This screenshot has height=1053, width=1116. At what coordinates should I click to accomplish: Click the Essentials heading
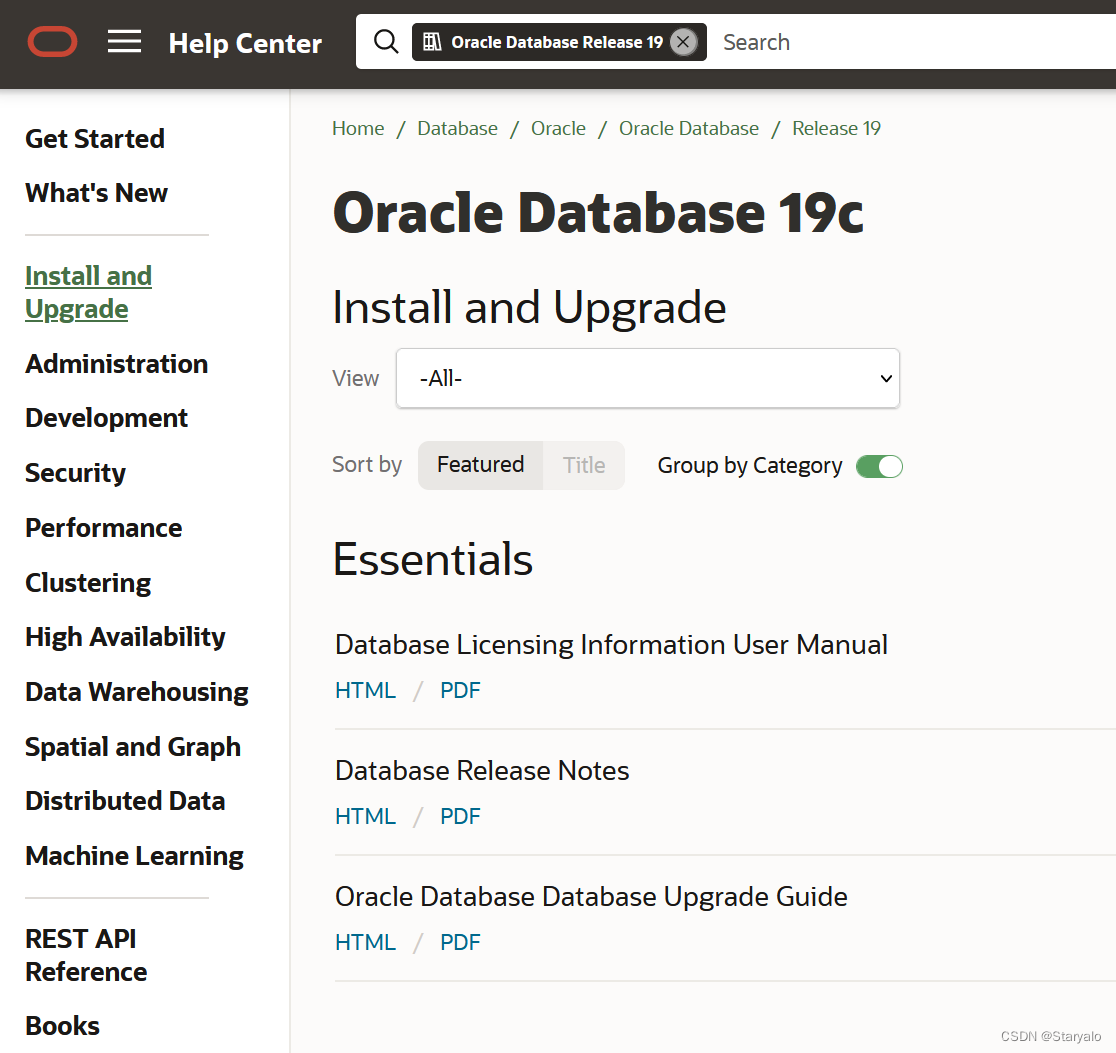point(433,559)
